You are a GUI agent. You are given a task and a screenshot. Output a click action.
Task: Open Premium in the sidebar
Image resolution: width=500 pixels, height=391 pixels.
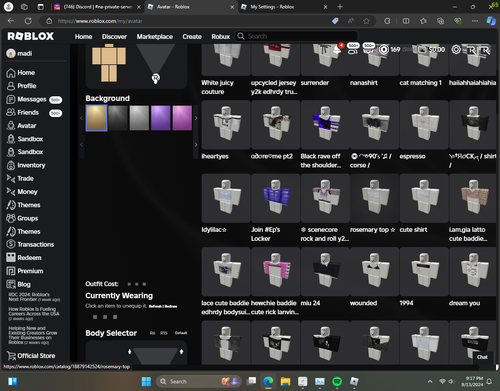click(x=25, y=271)
